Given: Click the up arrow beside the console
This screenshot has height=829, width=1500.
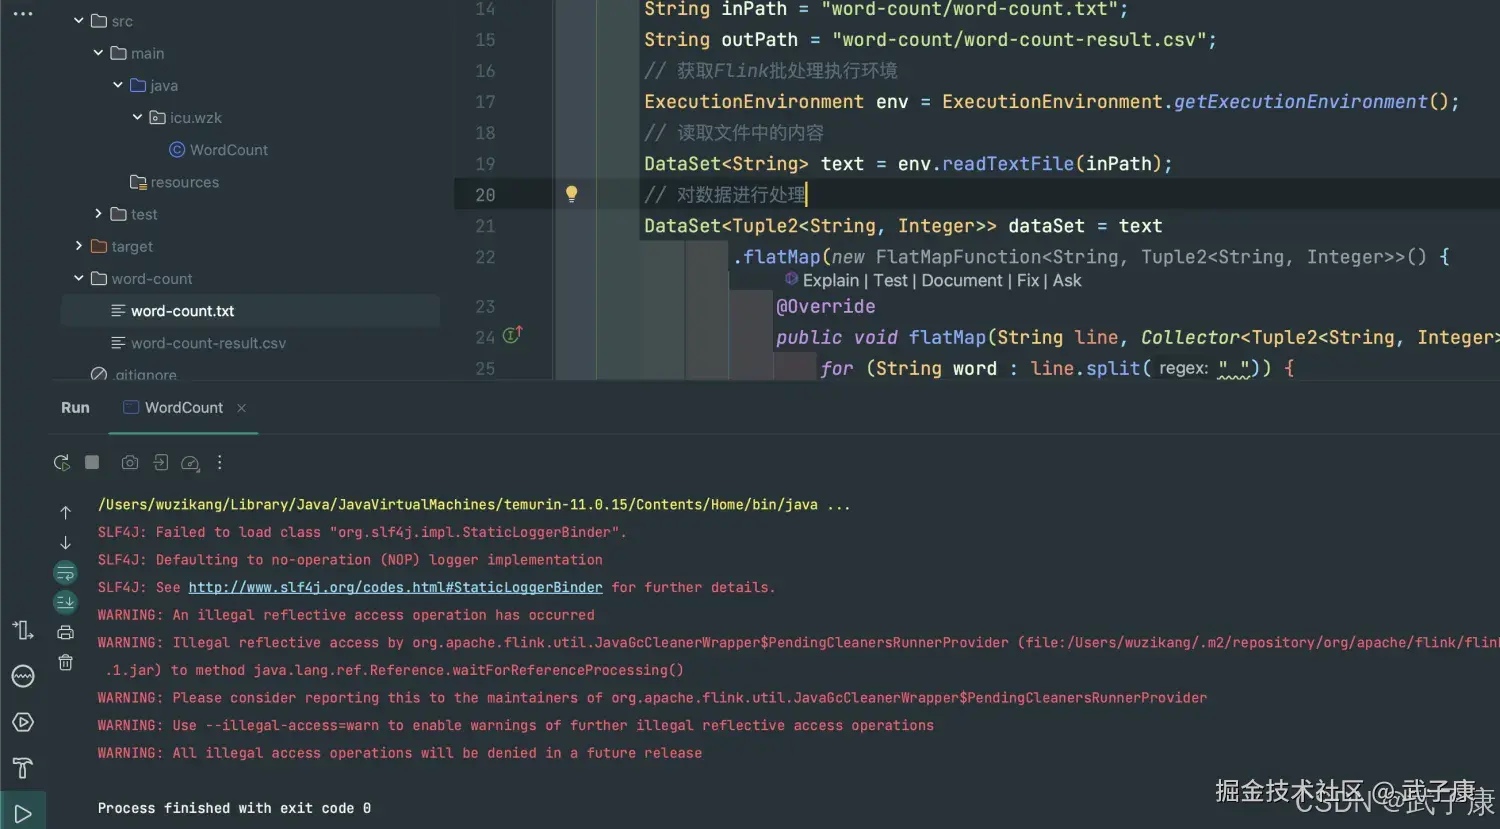Looking at the screenshot, I should click(65, 513).
